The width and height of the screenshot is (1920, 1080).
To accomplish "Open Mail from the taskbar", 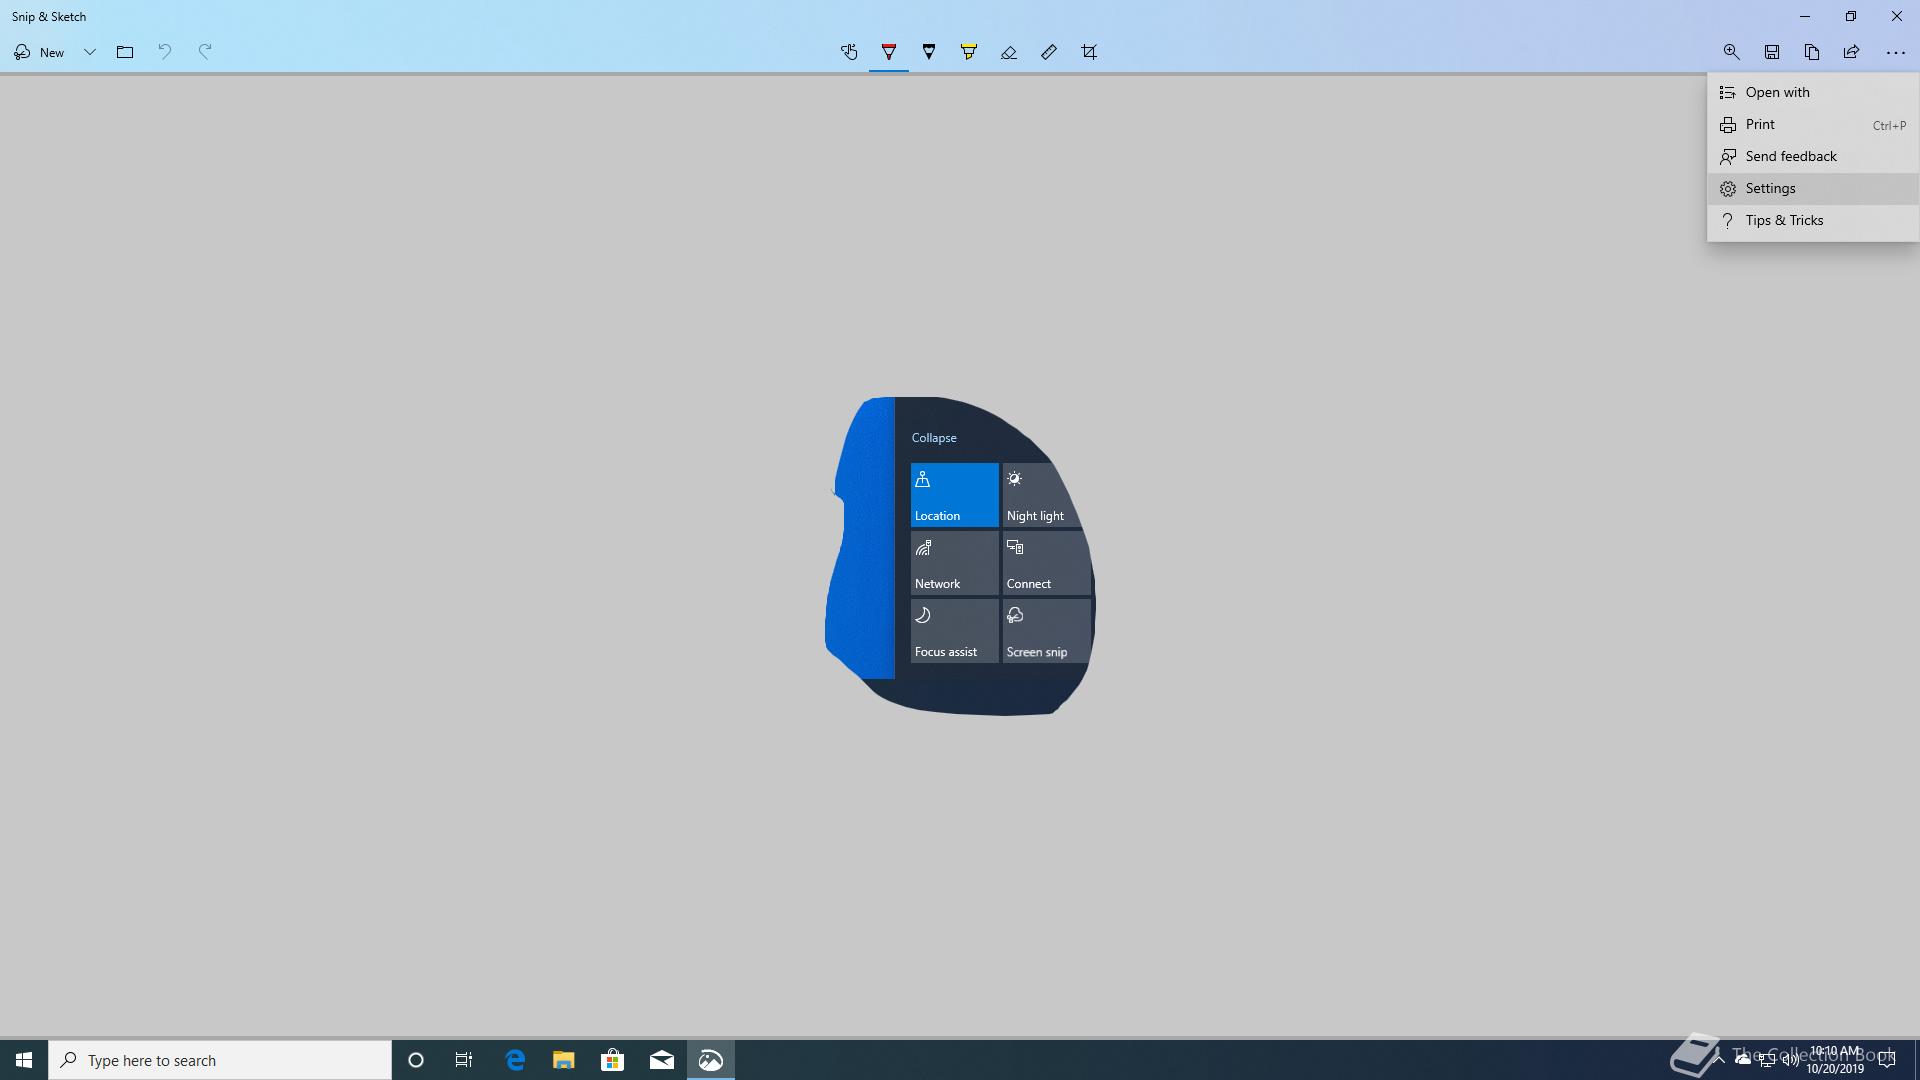I will tap(662, 1060).
